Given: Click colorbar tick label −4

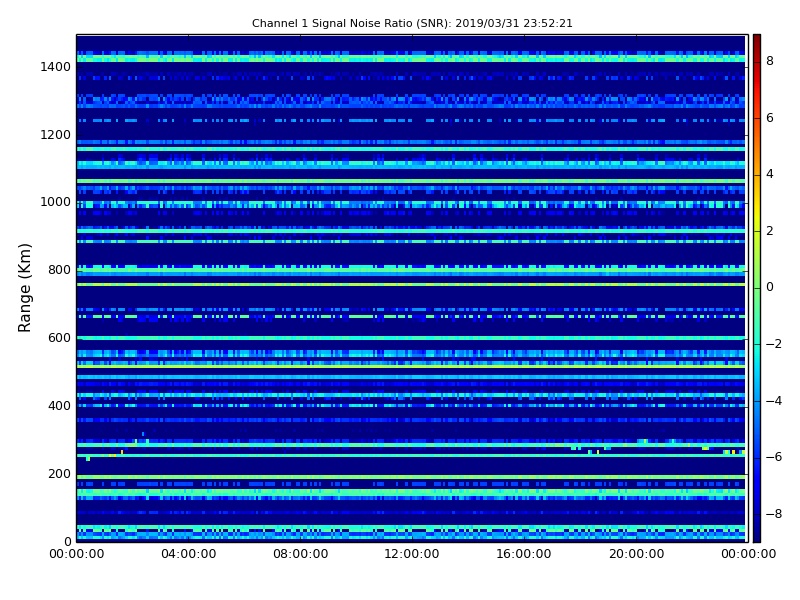Looking at the screenshot, I should [x=774, y=401].
